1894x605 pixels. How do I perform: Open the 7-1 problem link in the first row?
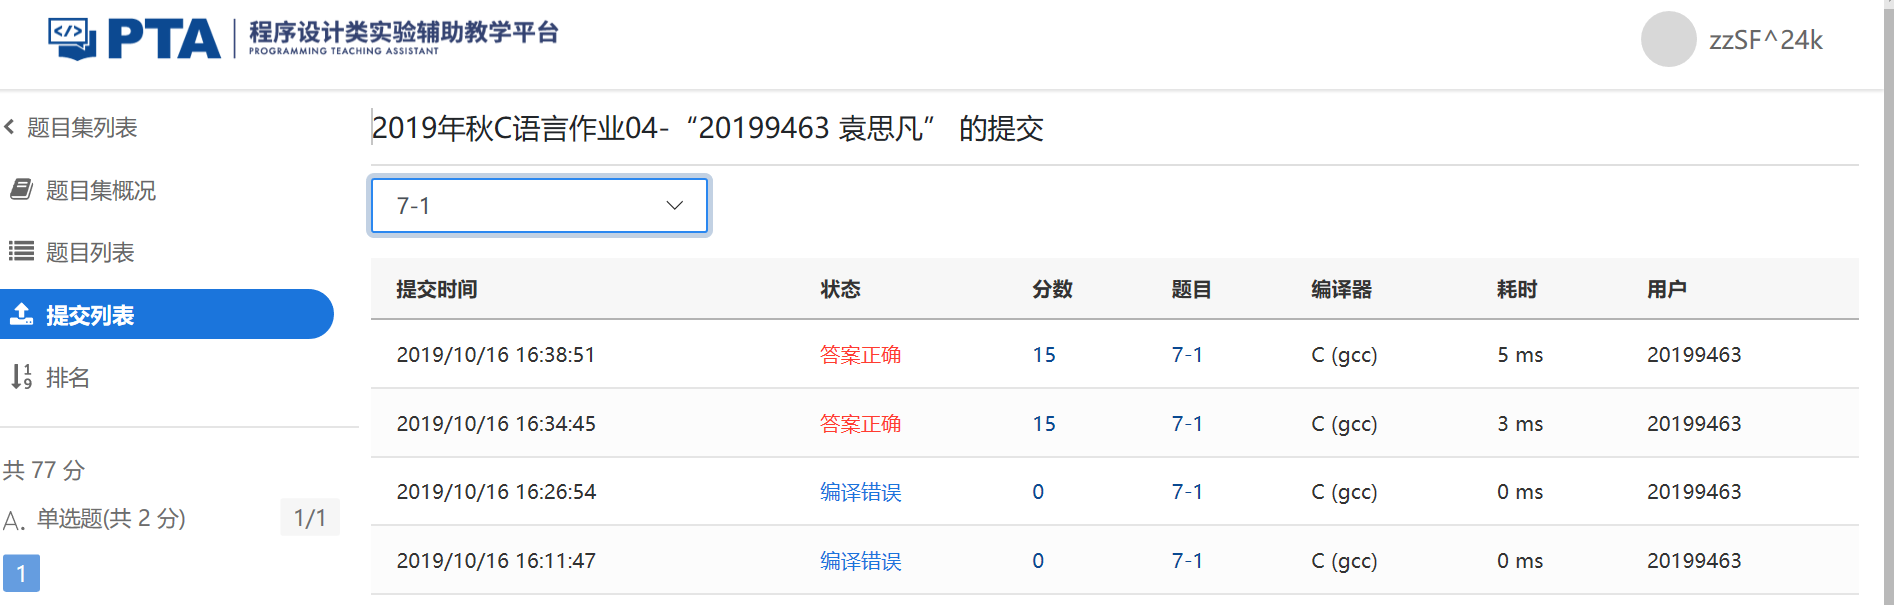coord(1187,355)
